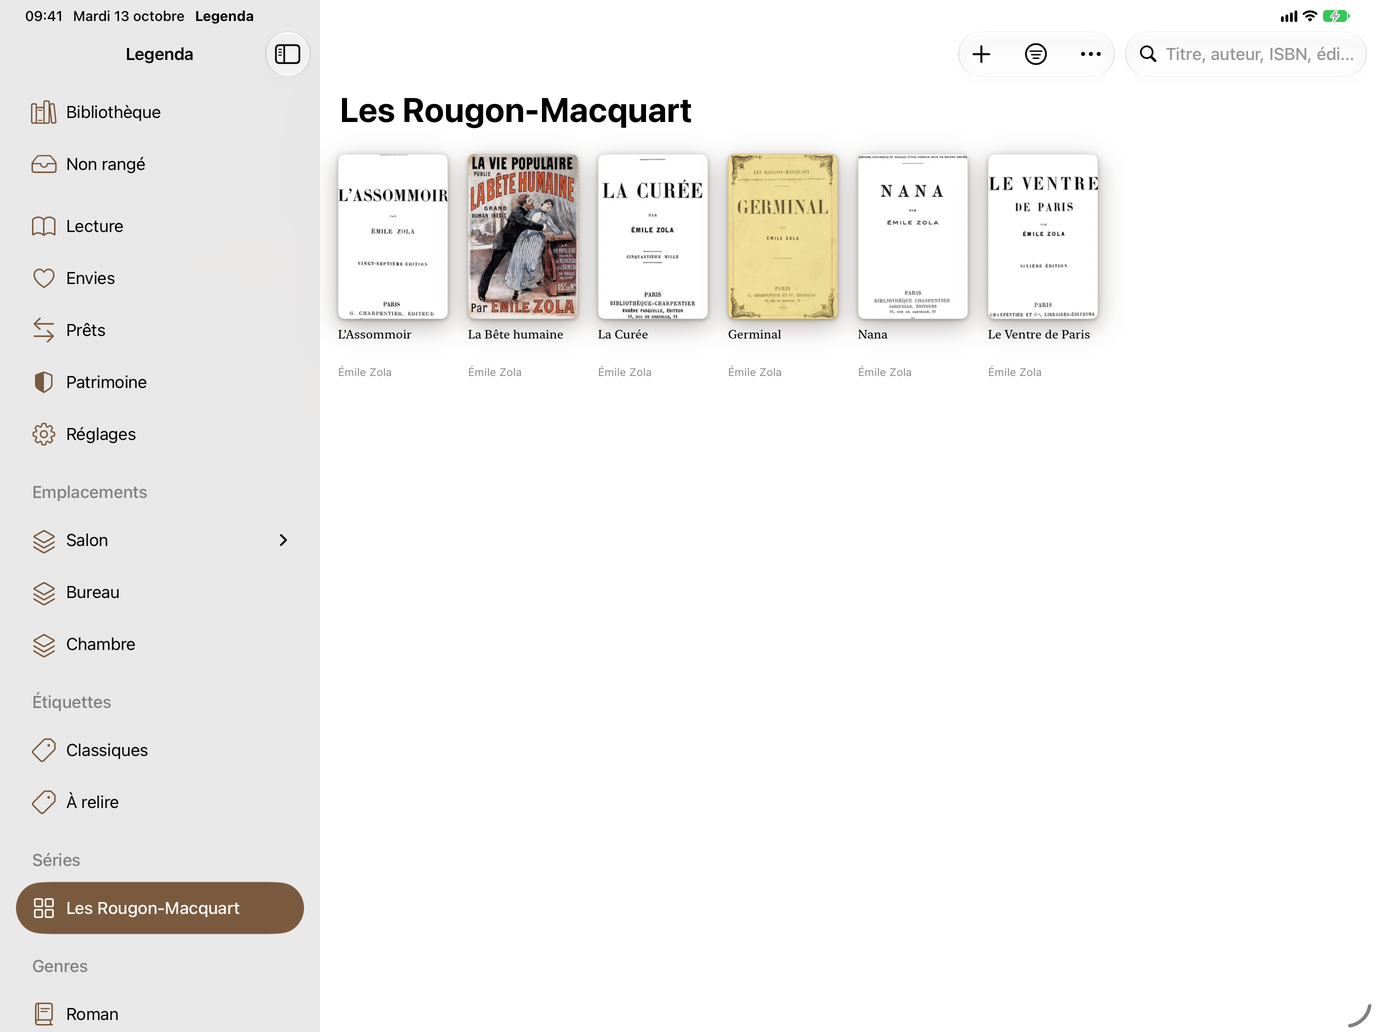Click the À relire tag icon

tap(44, 802)
